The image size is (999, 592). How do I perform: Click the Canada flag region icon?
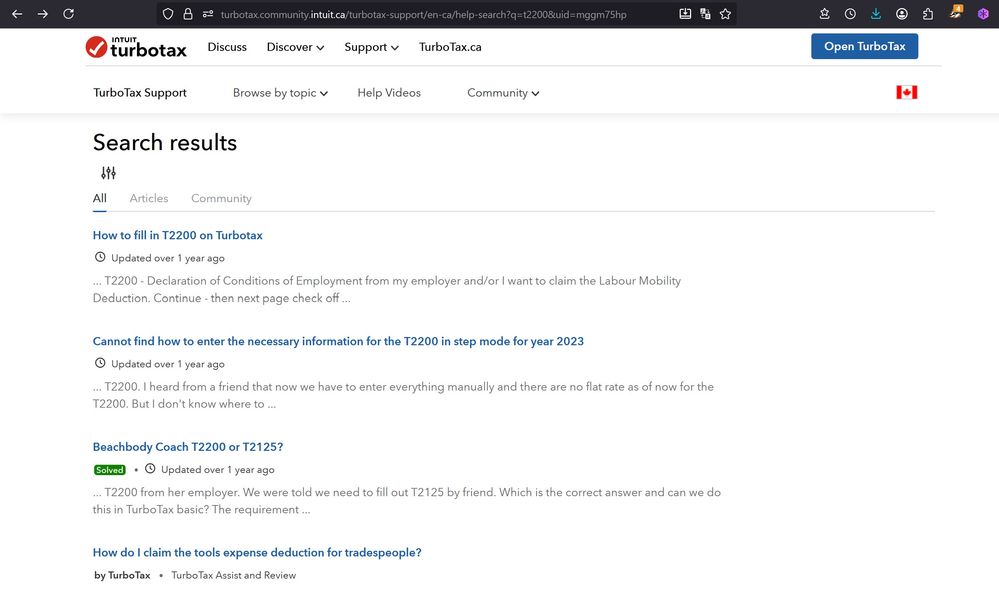click(906, 92)
